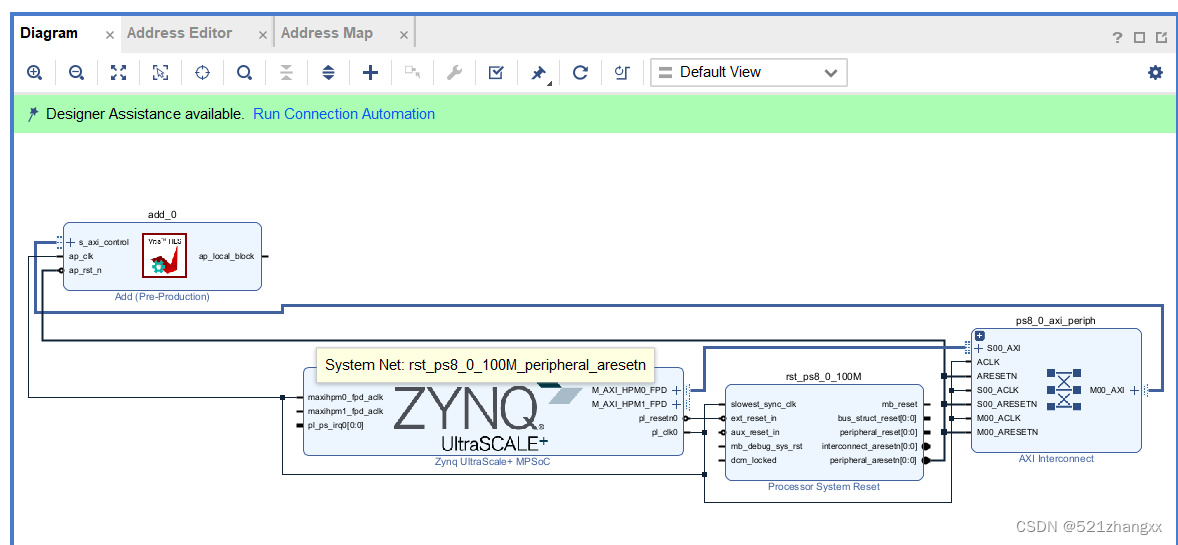Viewport: 1178px width, 545px height.
Task: Select the slowest_sync_clk pin
Action: tap(763, 404)
